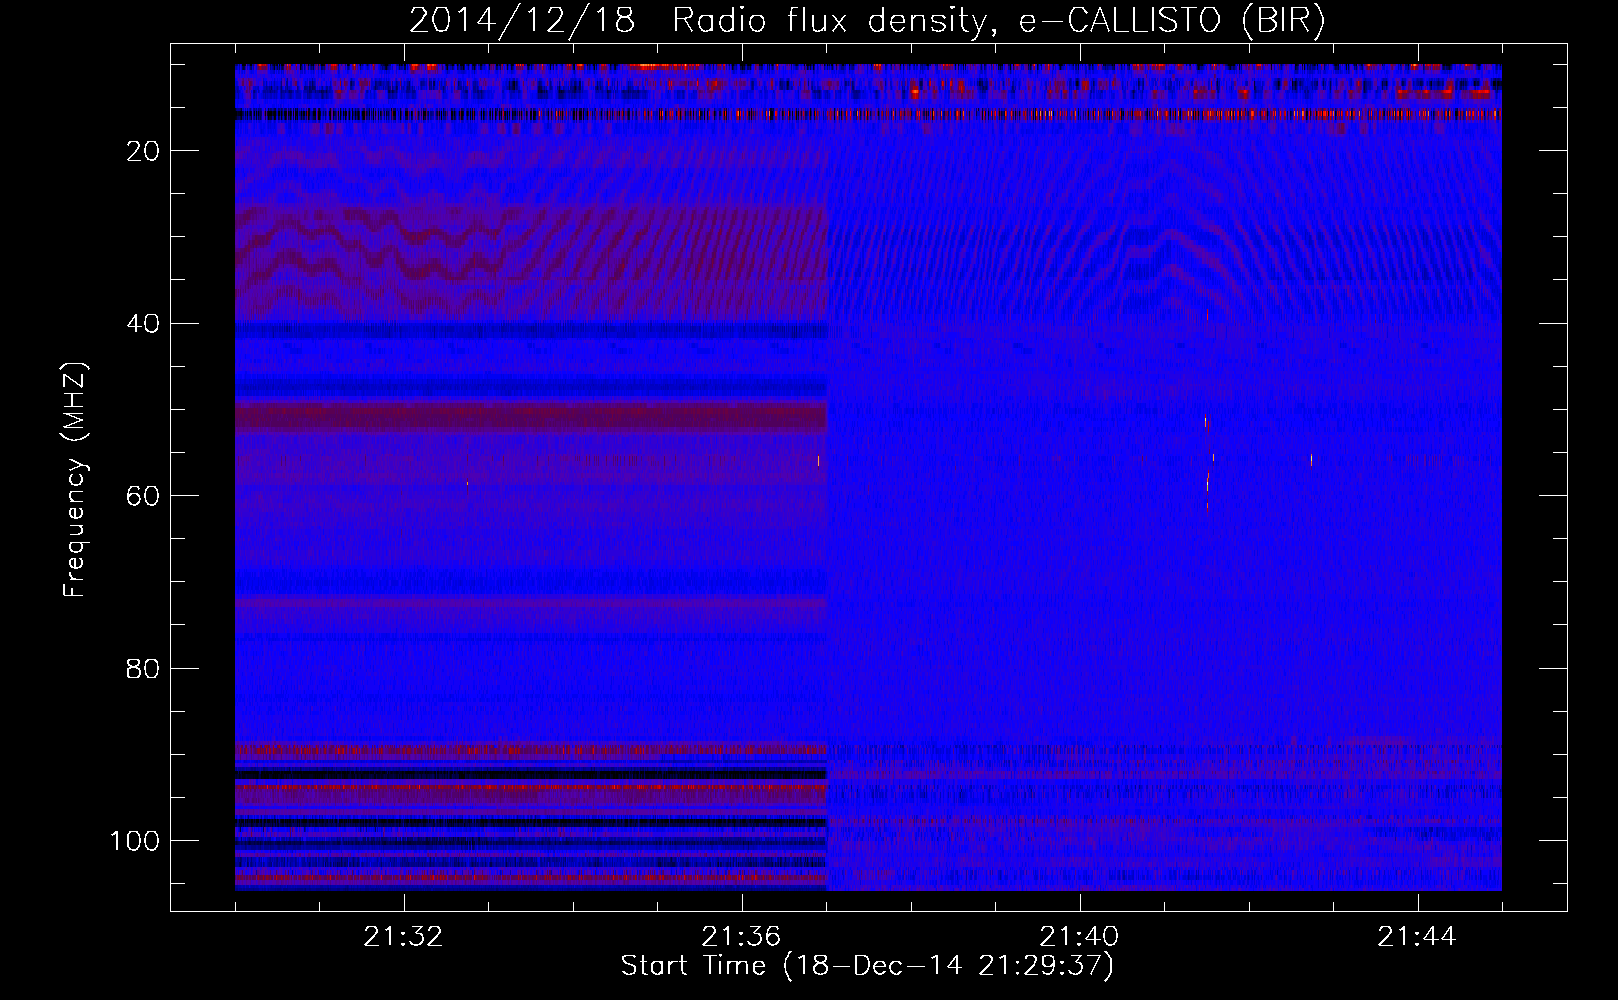Image resolution: width=1618 pixels, height=1000 pixels.
Task: Click the "100" frequency tick label
Action: pos(135,841)
